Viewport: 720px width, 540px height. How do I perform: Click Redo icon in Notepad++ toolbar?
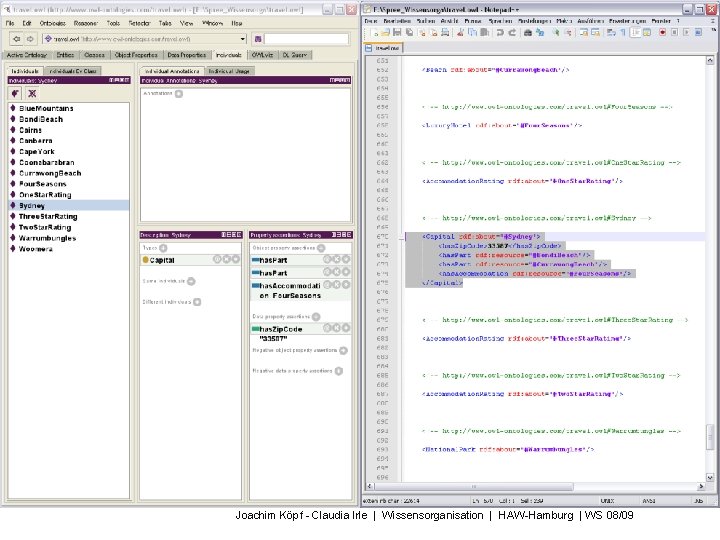[512, 32]
